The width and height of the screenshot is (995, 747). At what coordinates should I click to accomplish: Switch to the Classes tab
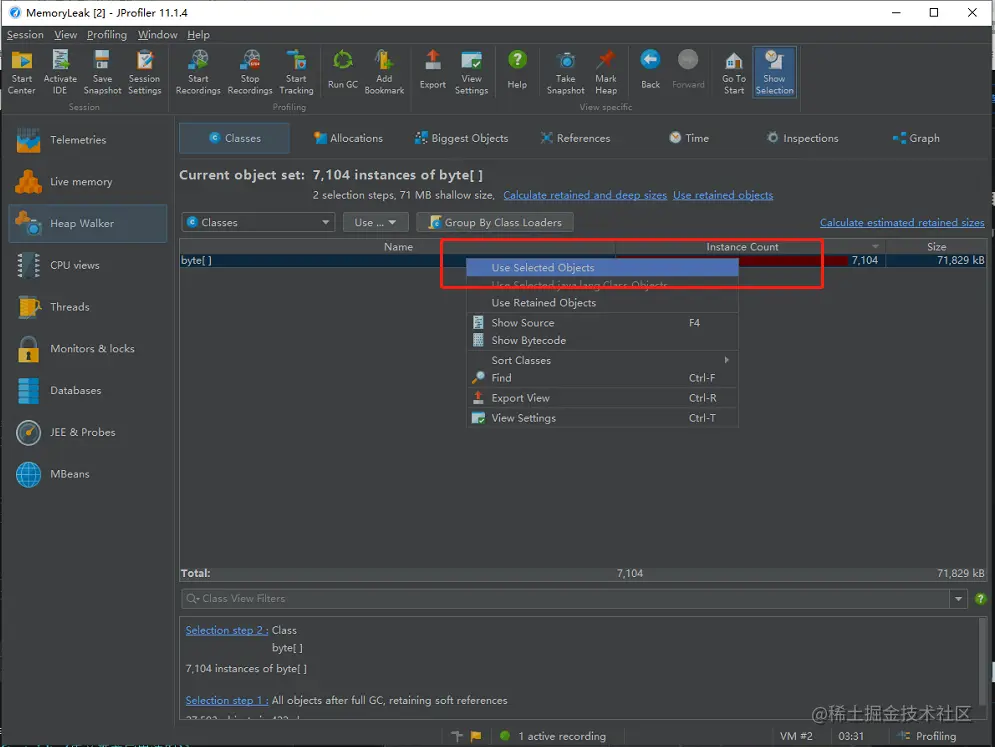(235, 138)
